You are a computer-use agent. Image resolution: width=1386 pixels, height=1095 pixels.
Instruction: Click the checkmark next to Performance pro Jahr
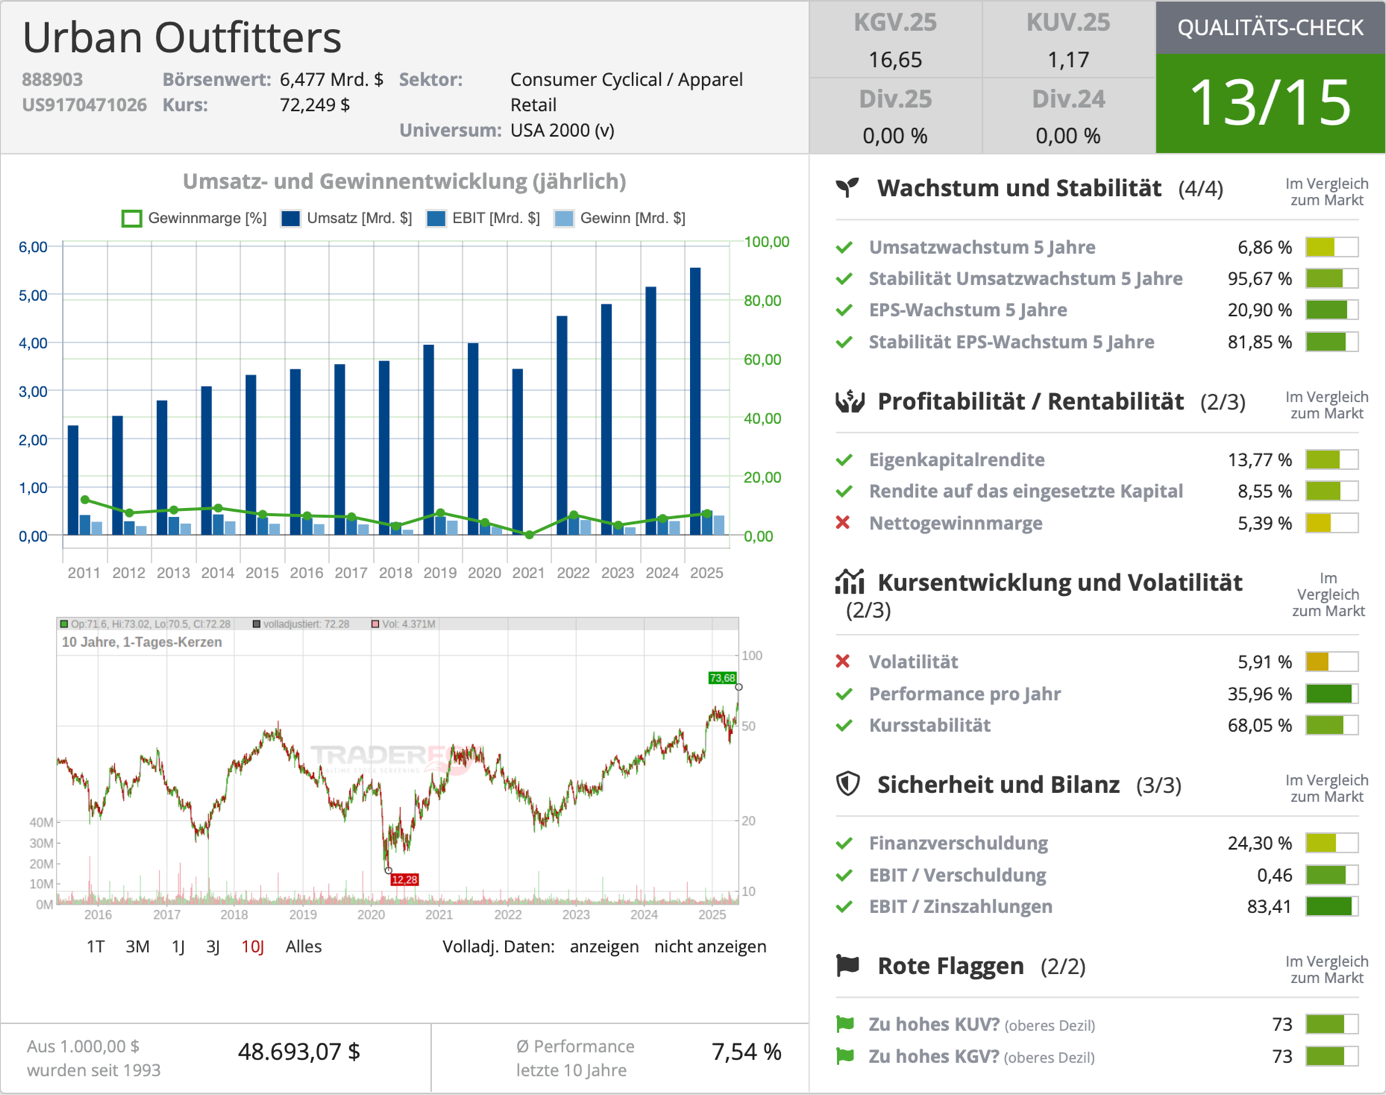[x=844, y=694]
